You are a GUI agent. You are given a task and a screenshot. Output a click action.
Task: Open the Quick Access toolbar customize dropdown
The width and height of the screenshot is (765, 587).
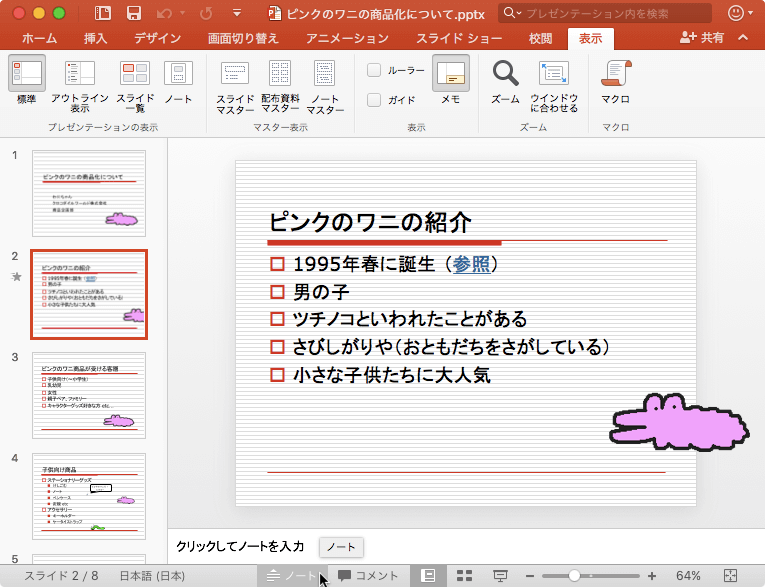click(x=236, y=14)
